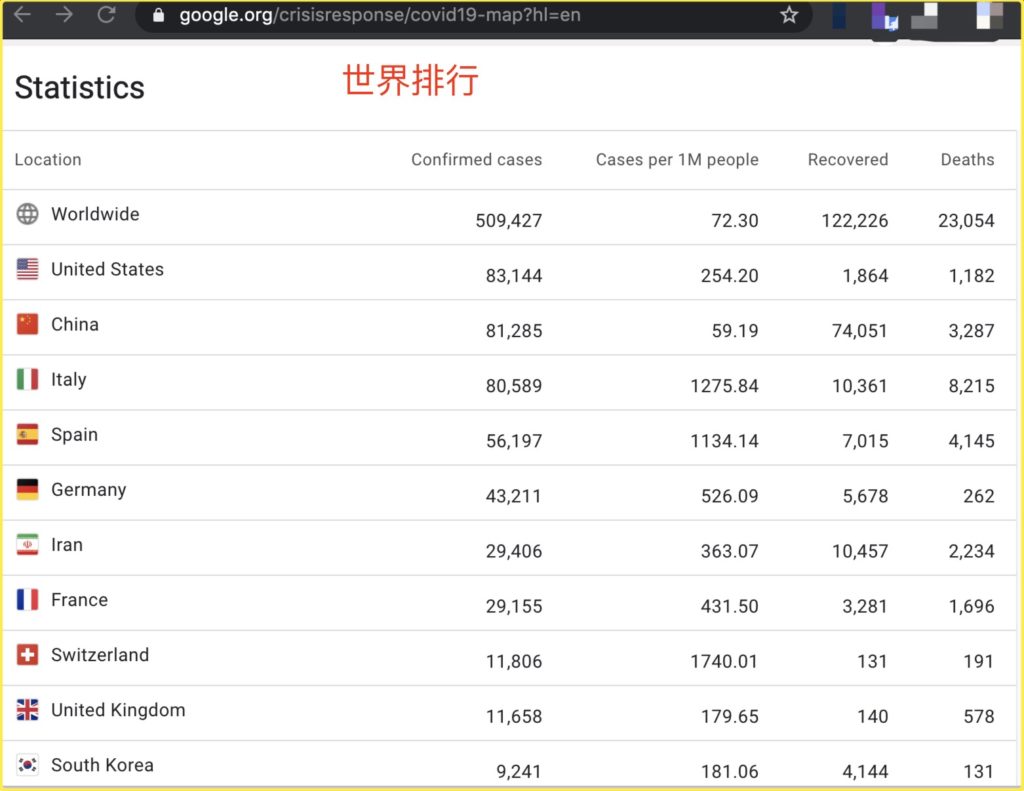Sort by Confirmed cases column header

pyautogui.click(x=476, y=160)
